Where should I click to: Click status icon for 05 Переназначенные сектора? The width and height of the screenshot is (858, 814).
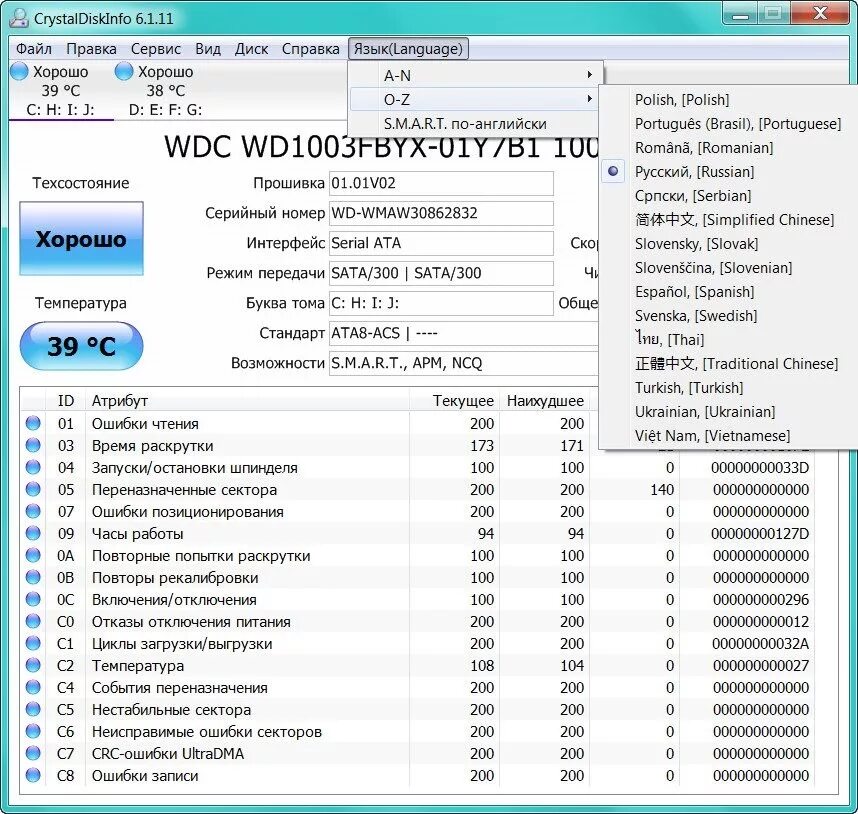pyautogui.click(x=33, y=489)
